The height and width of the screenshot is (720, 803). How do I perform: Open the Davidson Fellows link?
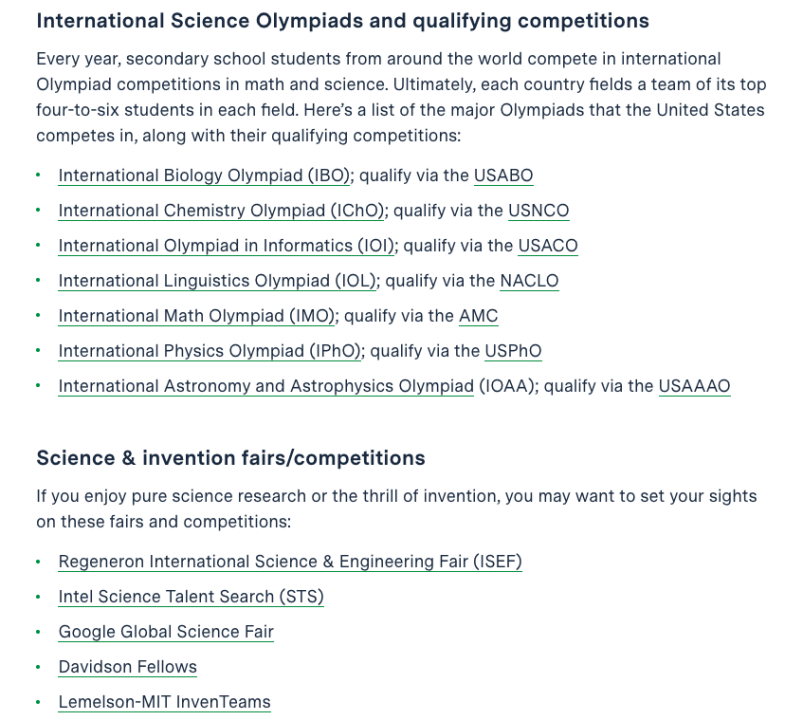tap(128, 667)
